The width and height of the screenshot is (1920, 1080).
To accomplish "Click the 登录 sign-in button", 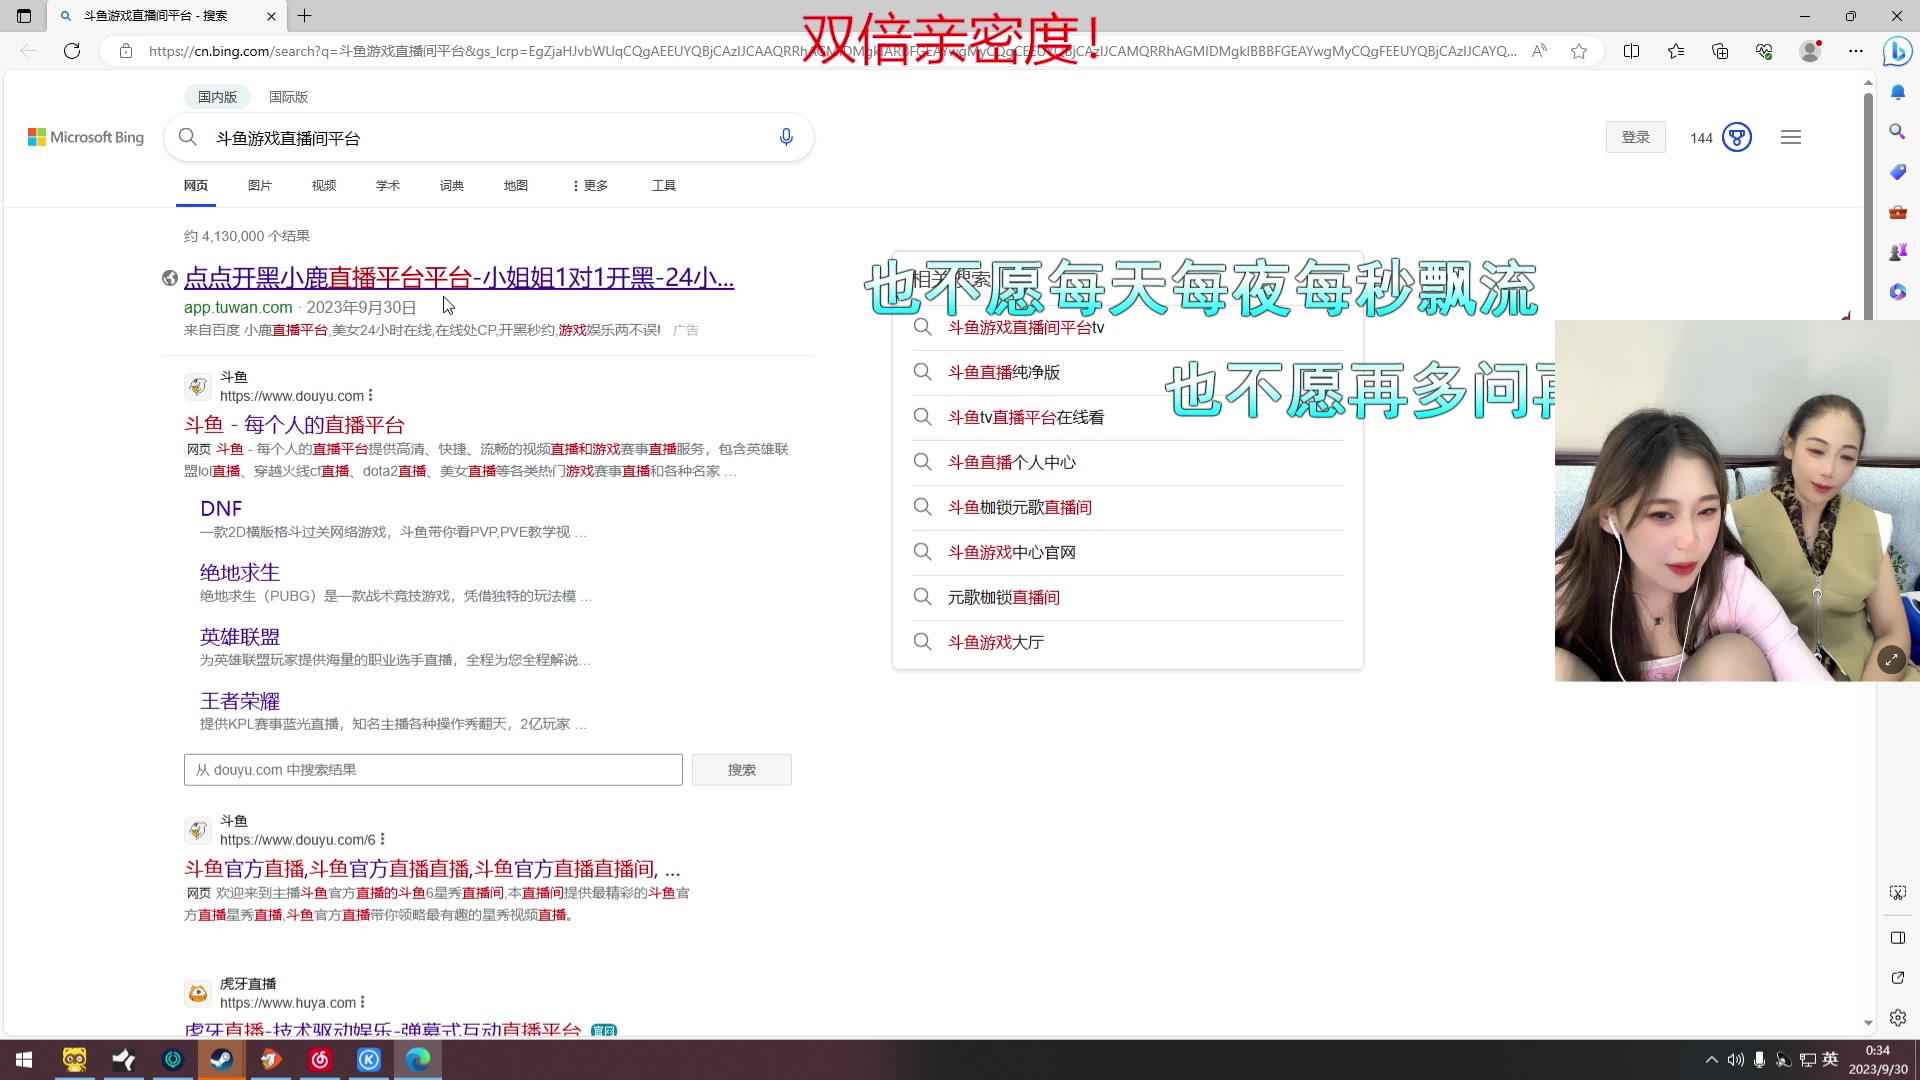I will coord(1635,137).
